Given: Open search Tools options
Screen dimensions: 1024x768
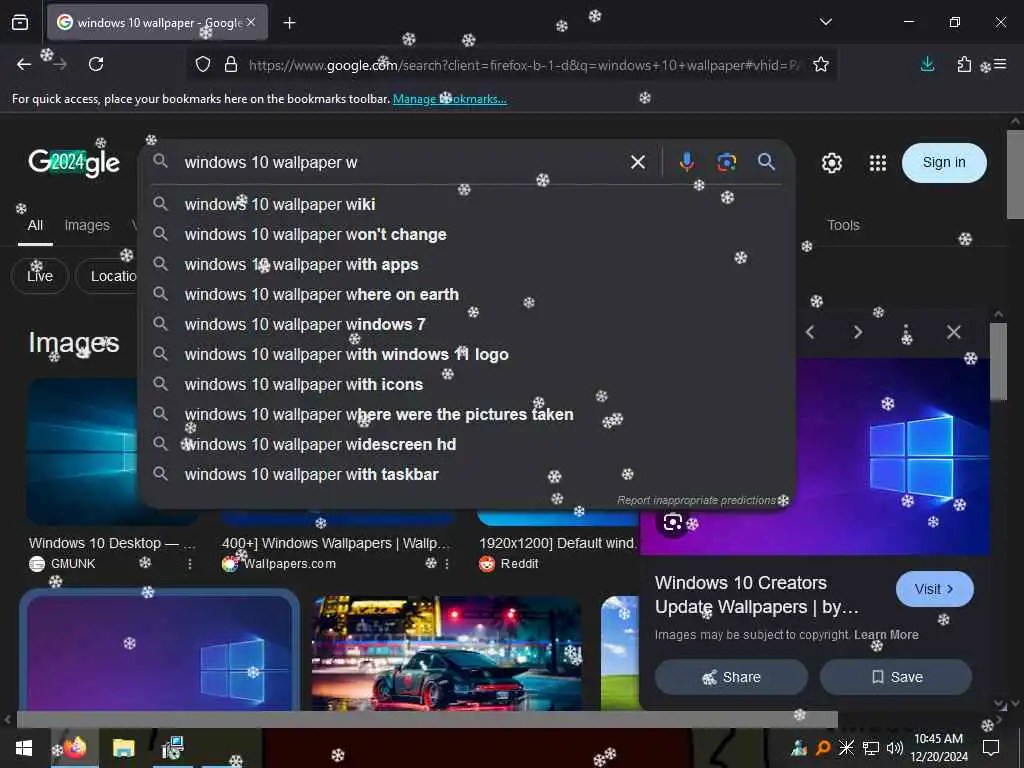Looking at the screenshot, I should (x=843, y=225).
